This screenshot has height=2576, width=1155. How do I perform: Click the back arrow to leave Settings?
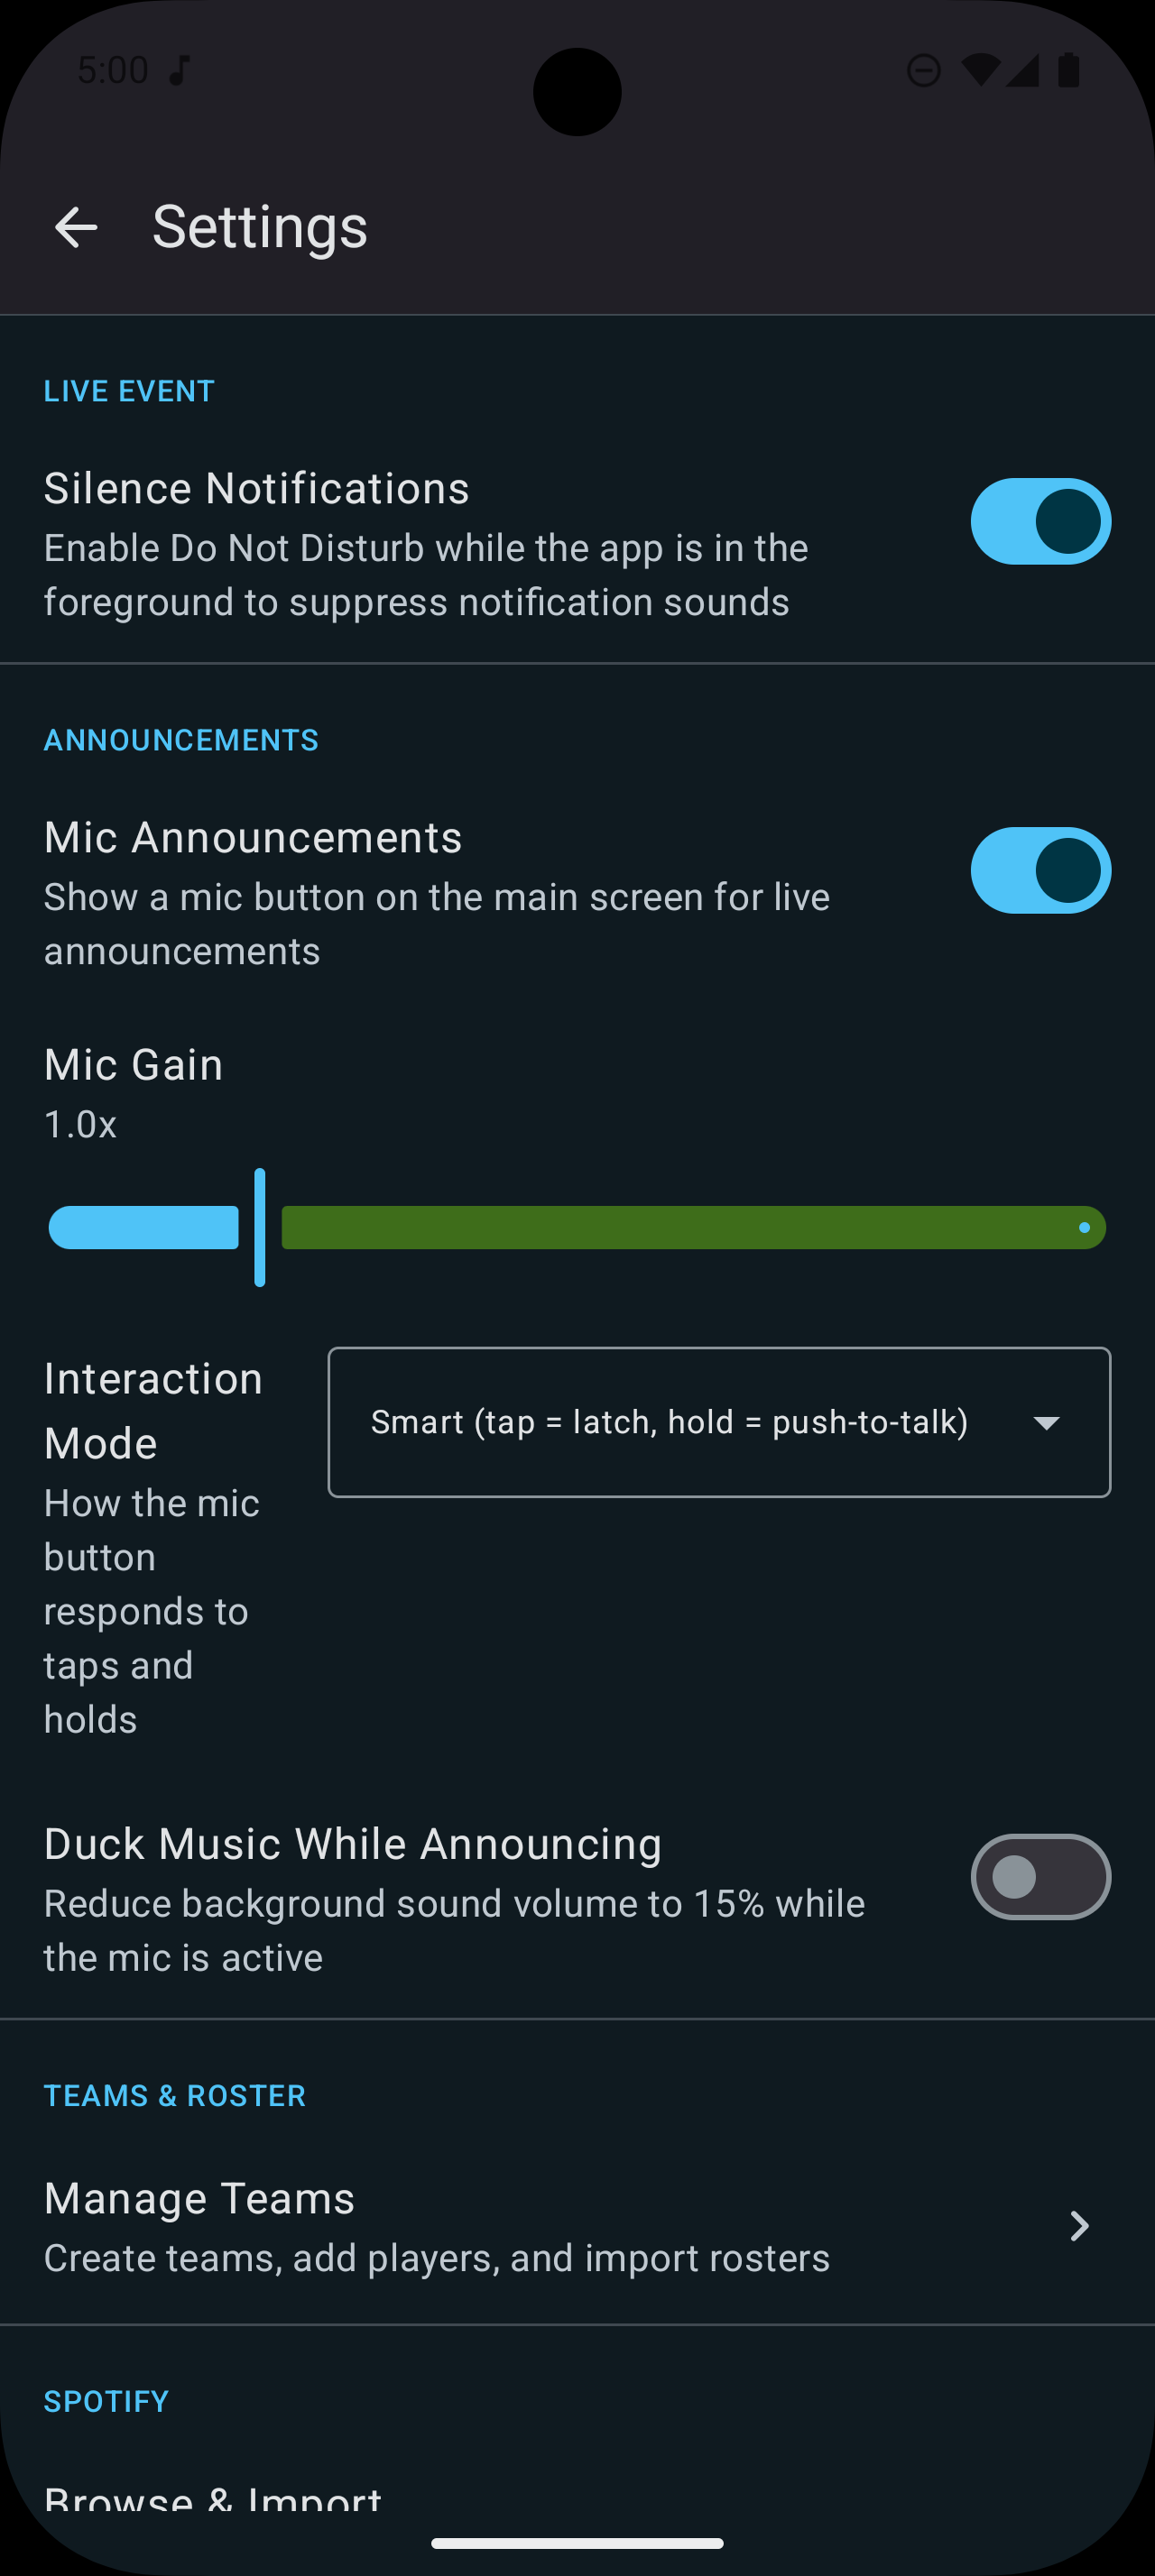pos(76,227)
